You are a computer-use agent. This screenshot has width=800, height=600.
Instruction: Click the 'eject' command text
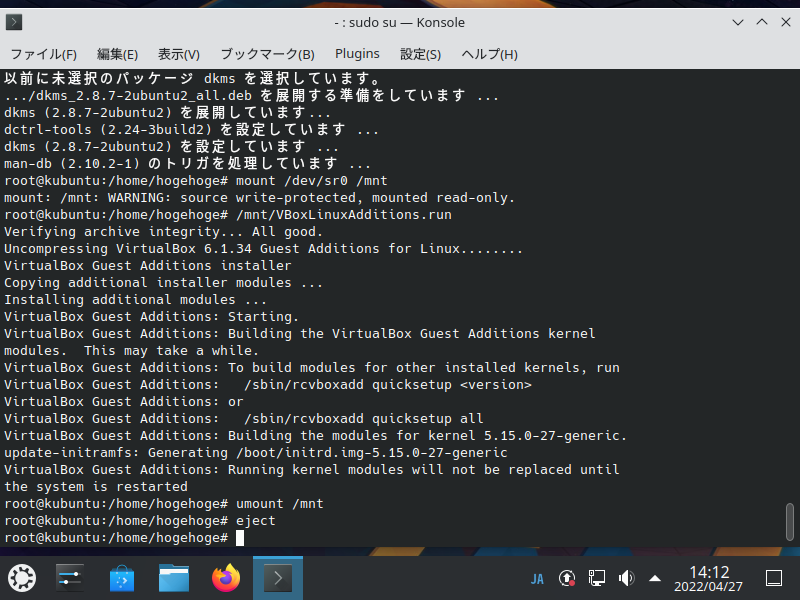click(256, 521)
